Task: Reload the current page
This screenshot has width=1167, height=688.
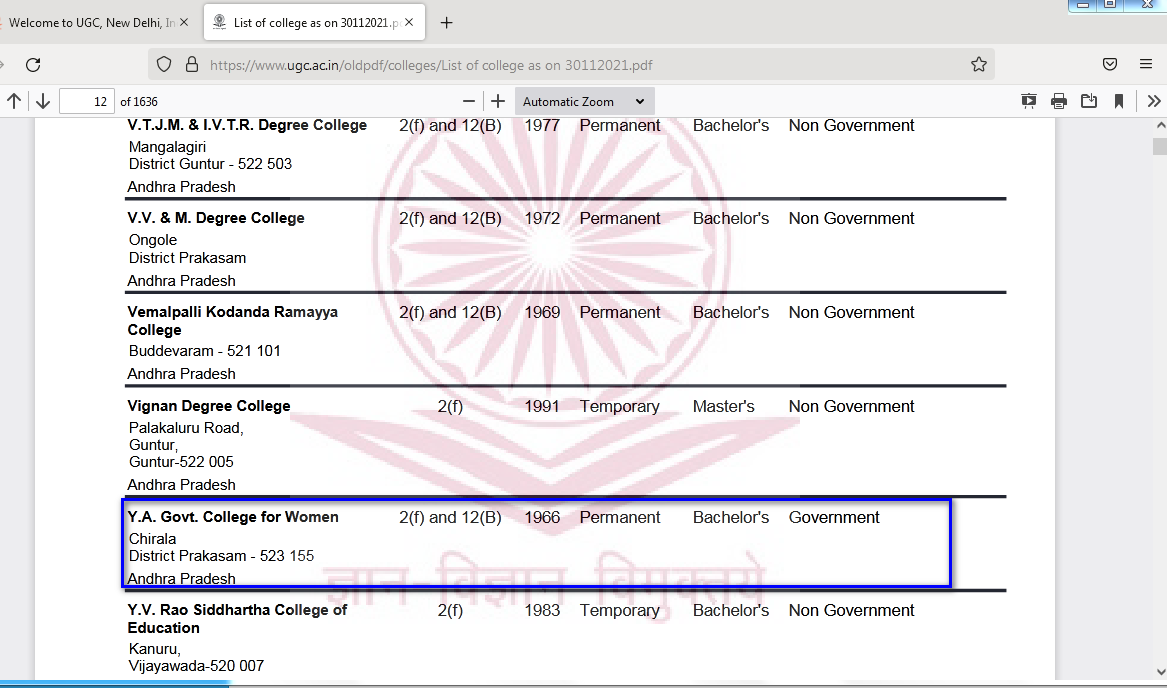Action: (33, 65)
